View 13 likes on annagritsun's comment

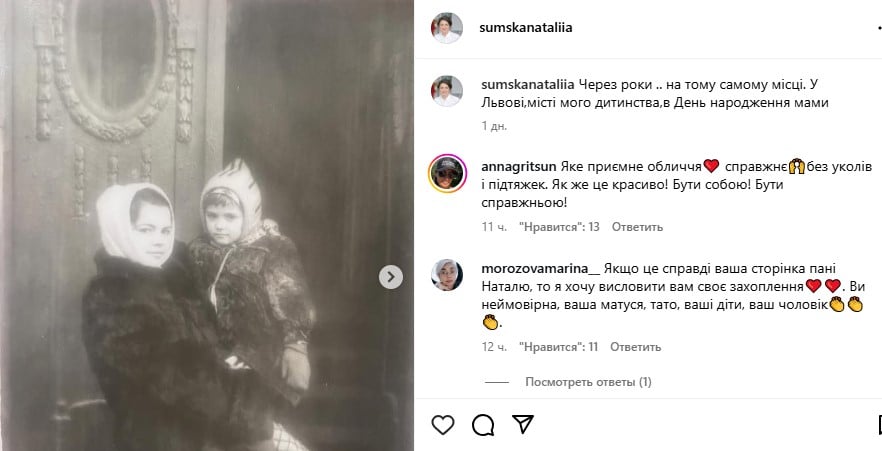pyautogui.click(x=559, y=227)
